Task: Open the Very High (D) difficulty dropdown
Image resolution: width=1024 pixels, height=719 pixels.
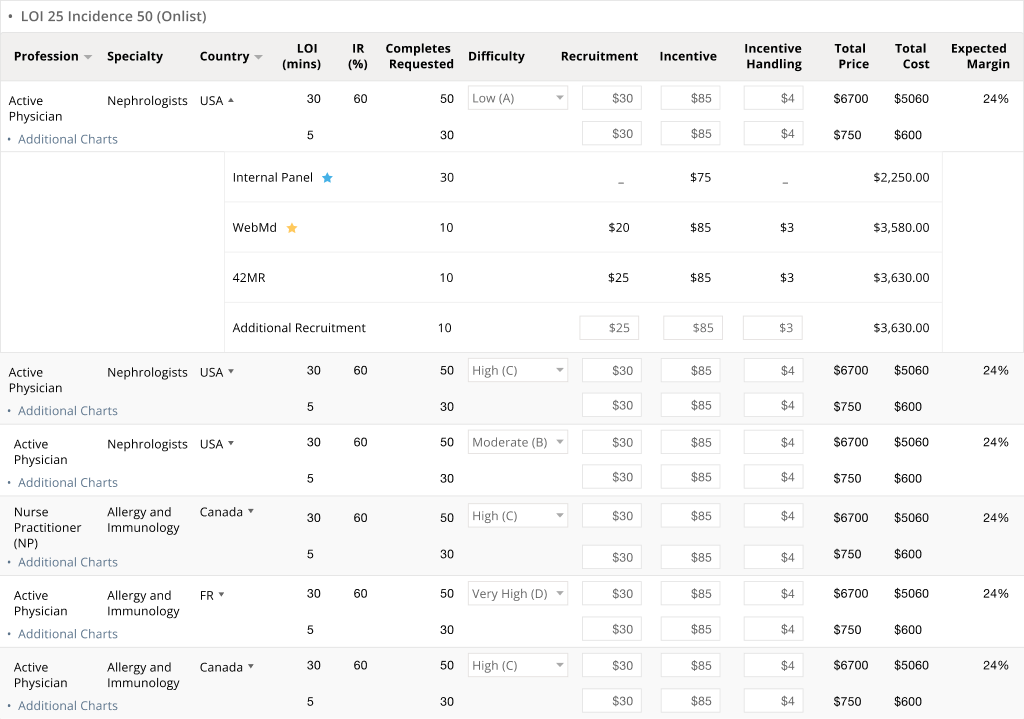Action: click(517, 594)
